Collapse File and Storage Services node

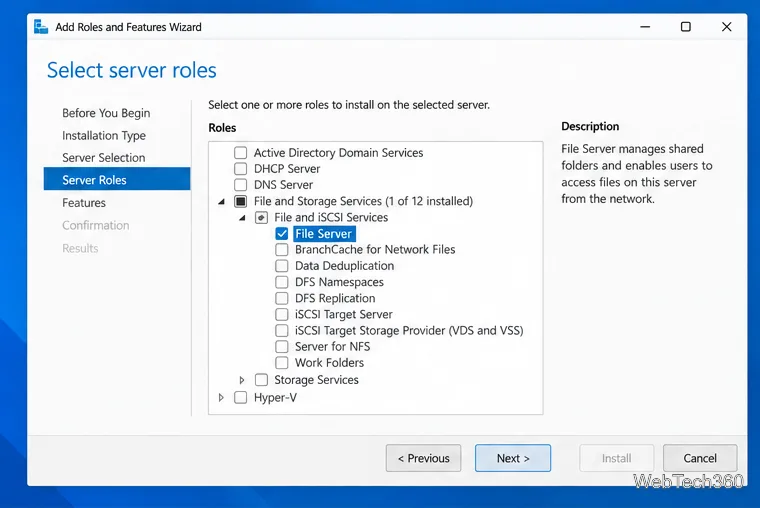[x=222, y=202]
